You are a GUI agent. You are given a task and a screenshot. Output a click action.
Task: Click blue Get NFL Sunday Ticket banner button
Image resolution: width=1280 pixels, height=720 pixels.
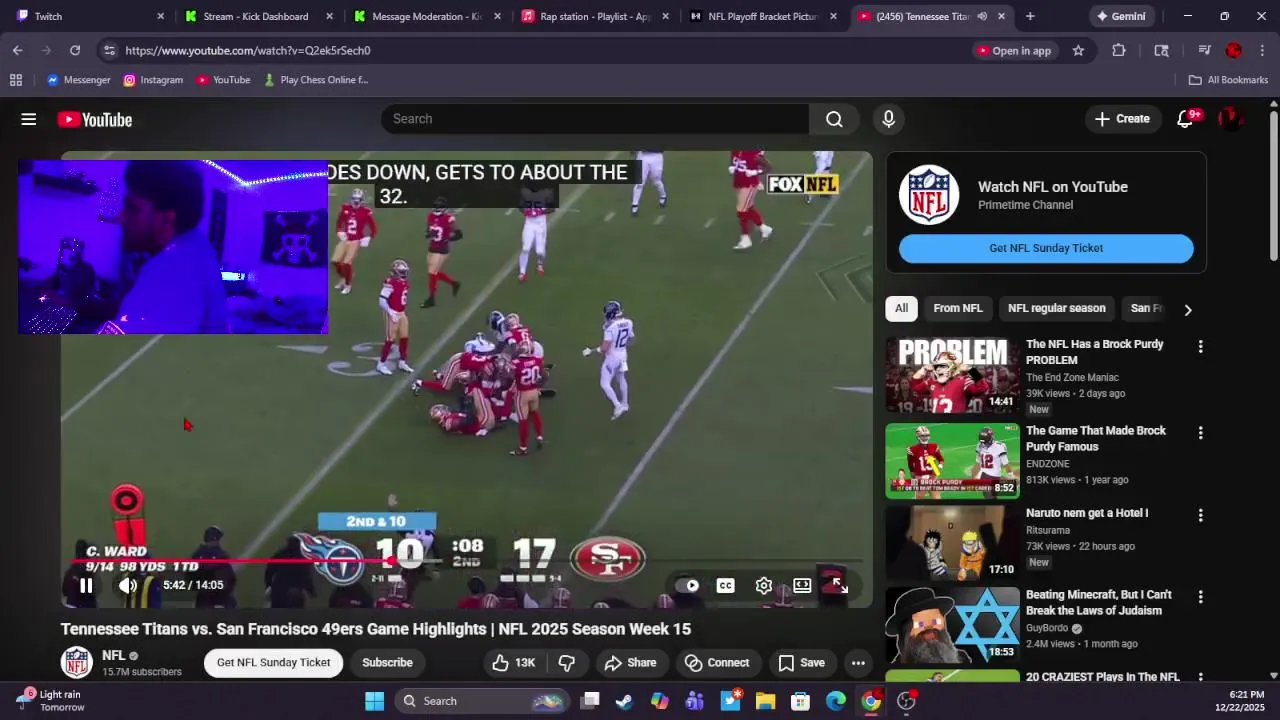pyautogui.click(x=1046, y=248)
